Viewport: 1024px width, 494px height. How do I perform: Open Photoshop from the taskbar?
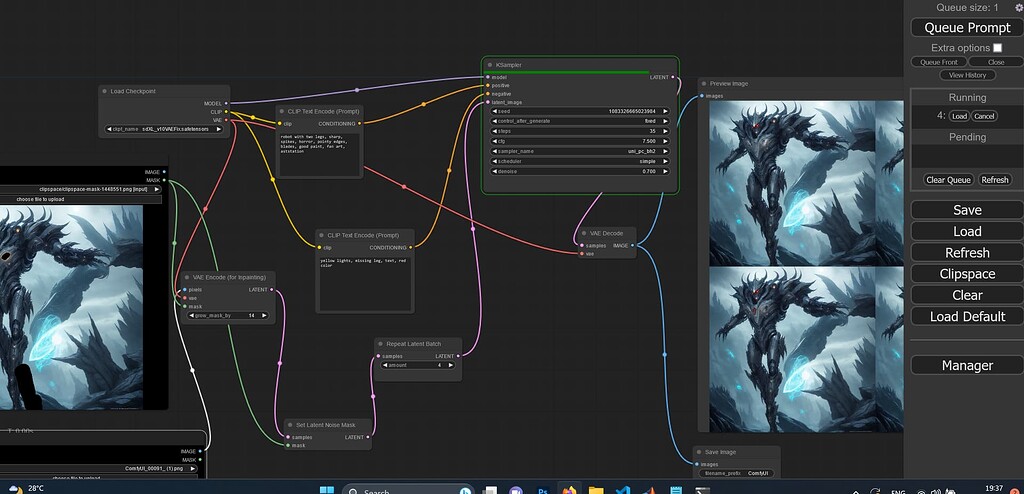coord(543,492)
